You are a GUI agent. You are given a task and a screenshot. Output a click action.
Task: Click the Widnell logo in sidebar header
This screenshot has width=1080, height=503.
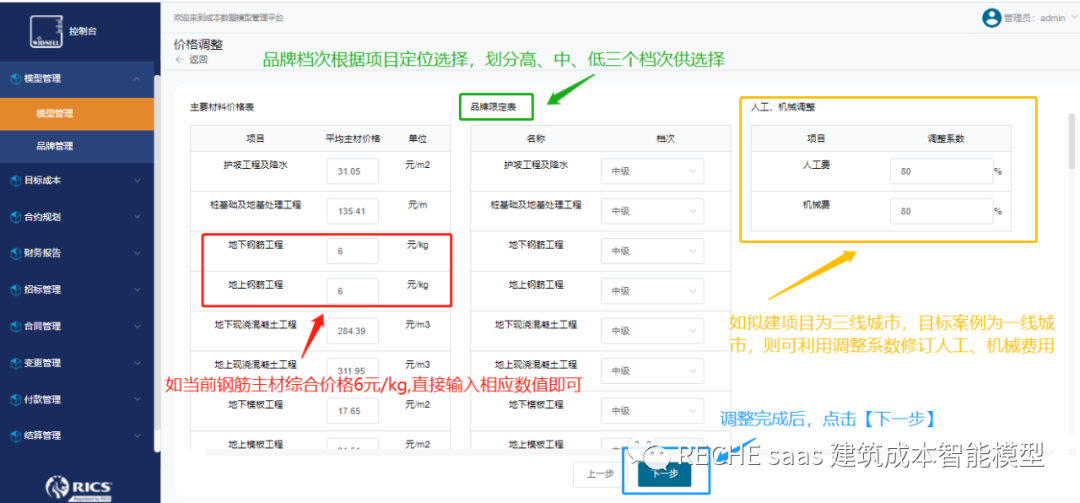pos(45,31)
